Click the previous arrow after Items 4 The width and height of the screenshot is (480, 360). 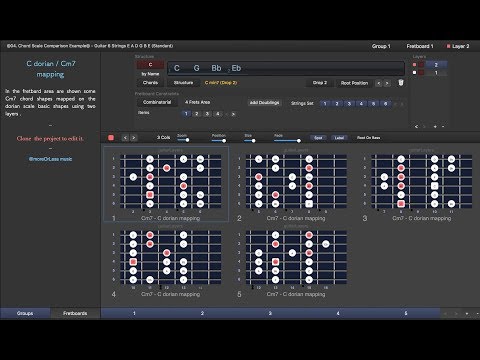click(226, 114)
